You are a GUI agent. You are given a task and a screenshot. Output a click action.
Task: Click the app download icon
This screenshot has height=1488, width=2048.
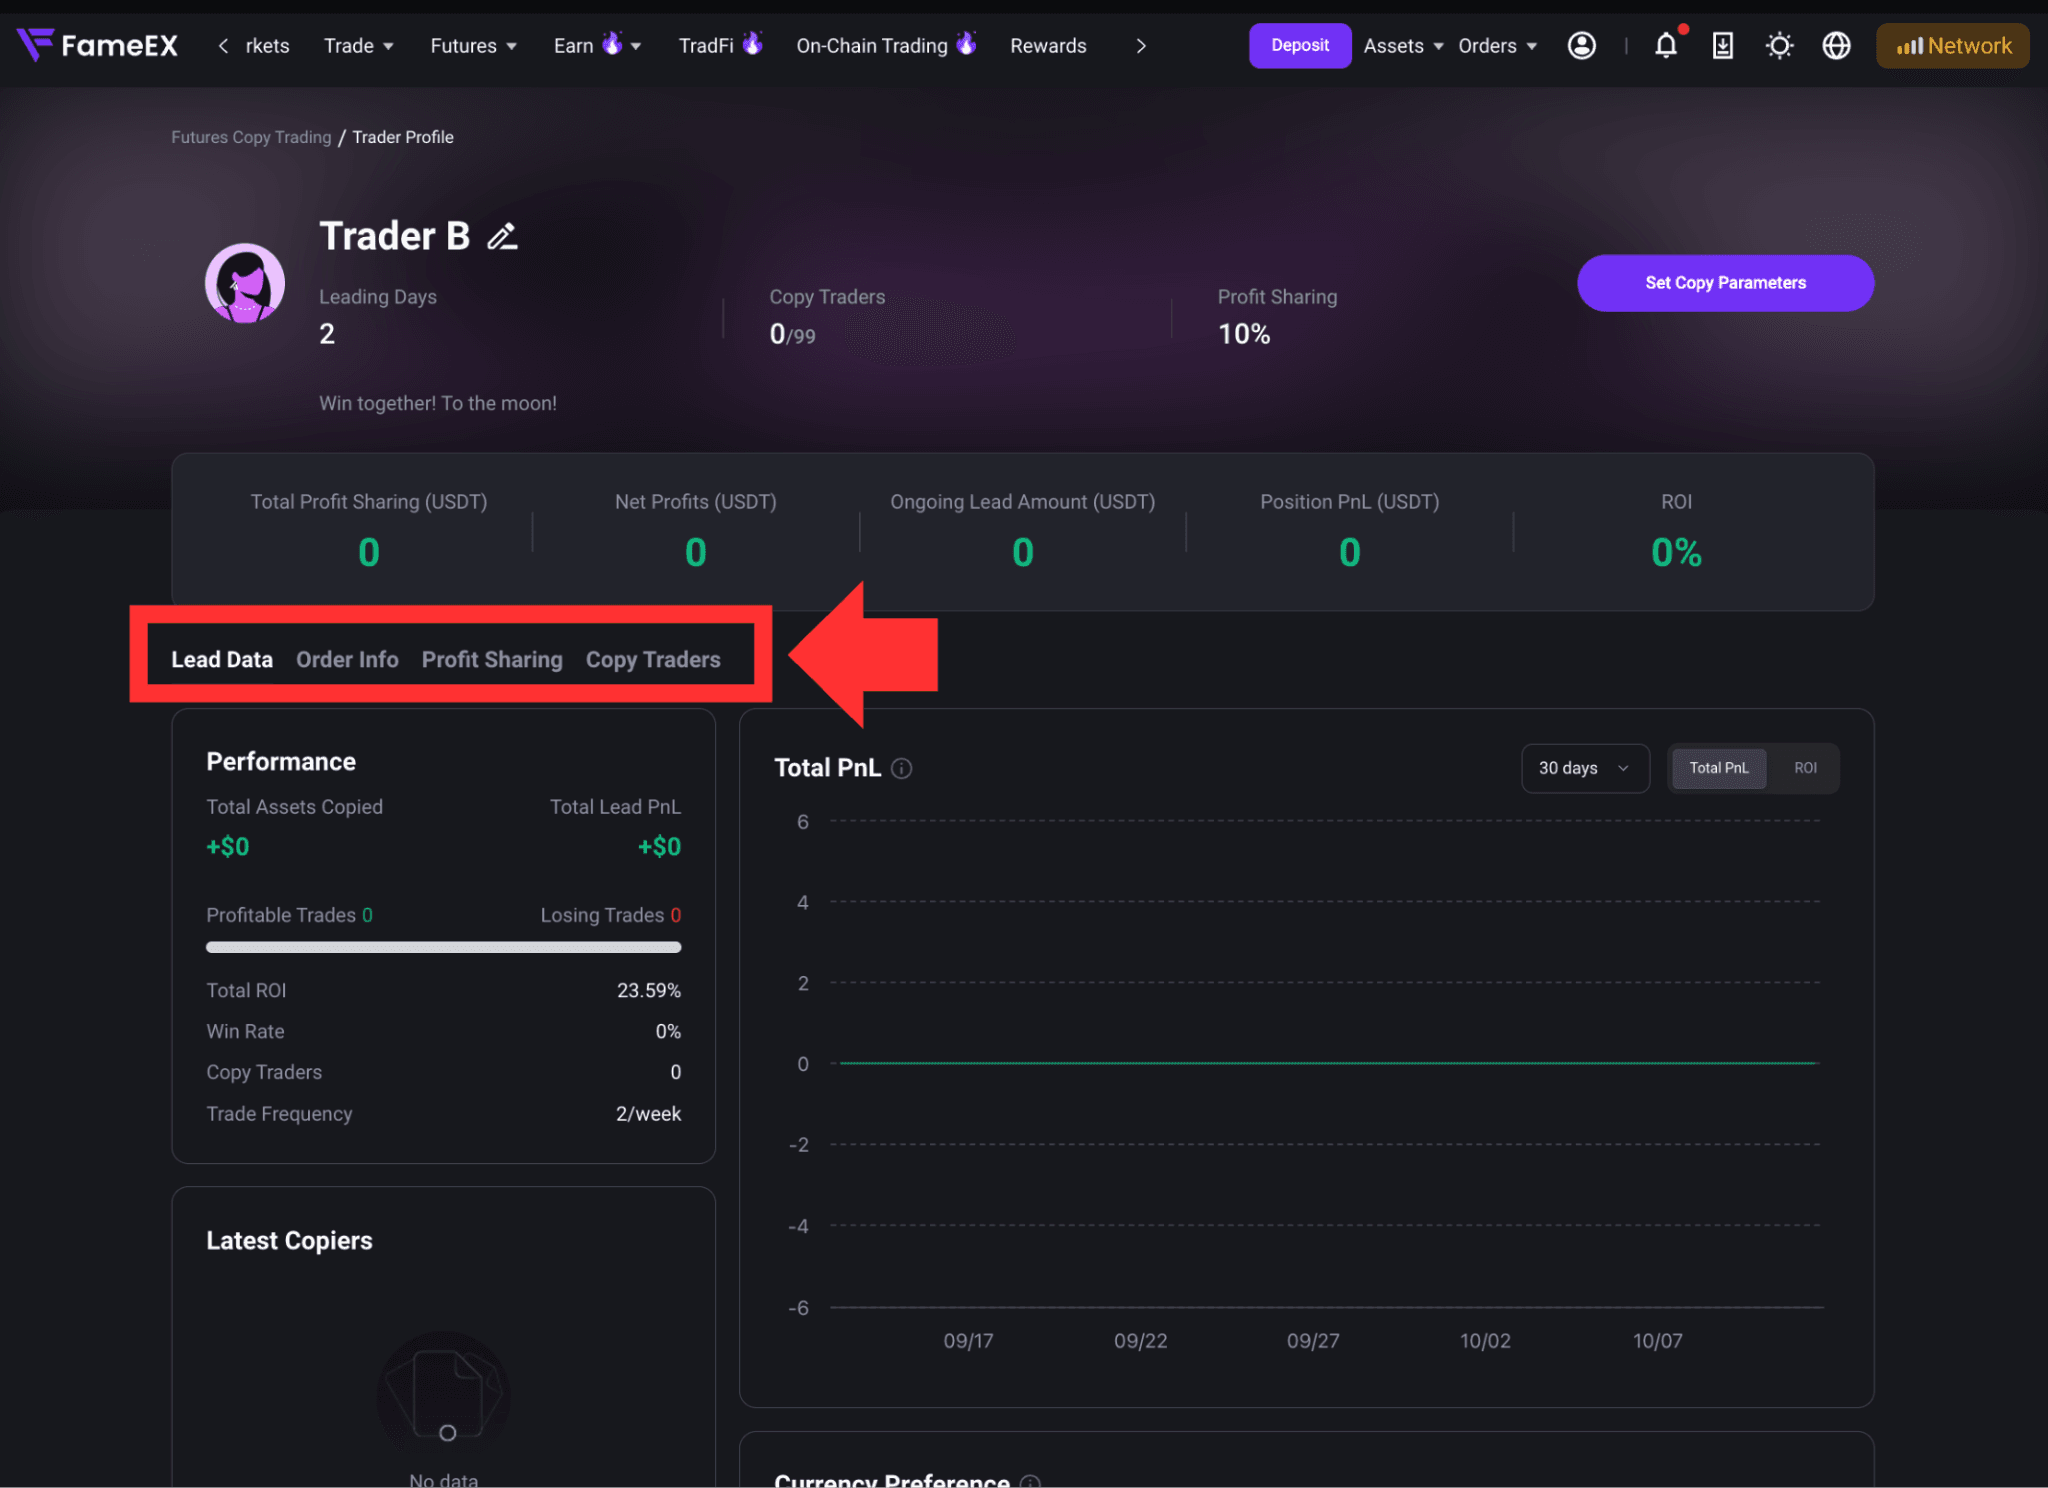tap(1723, 46)
